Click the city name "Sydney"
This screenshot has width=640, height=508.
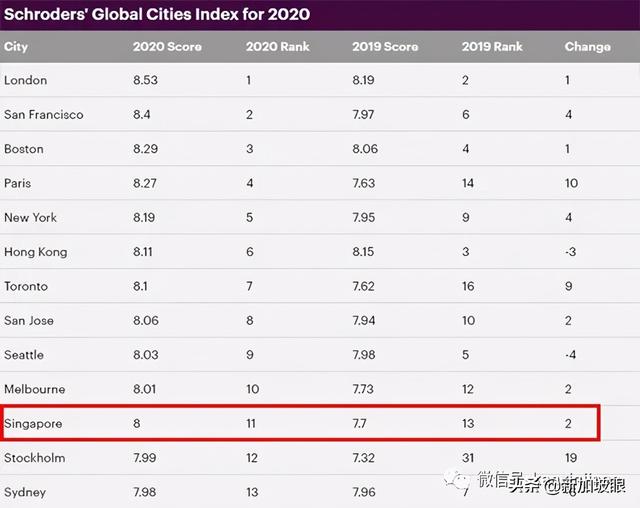point(25,492)
